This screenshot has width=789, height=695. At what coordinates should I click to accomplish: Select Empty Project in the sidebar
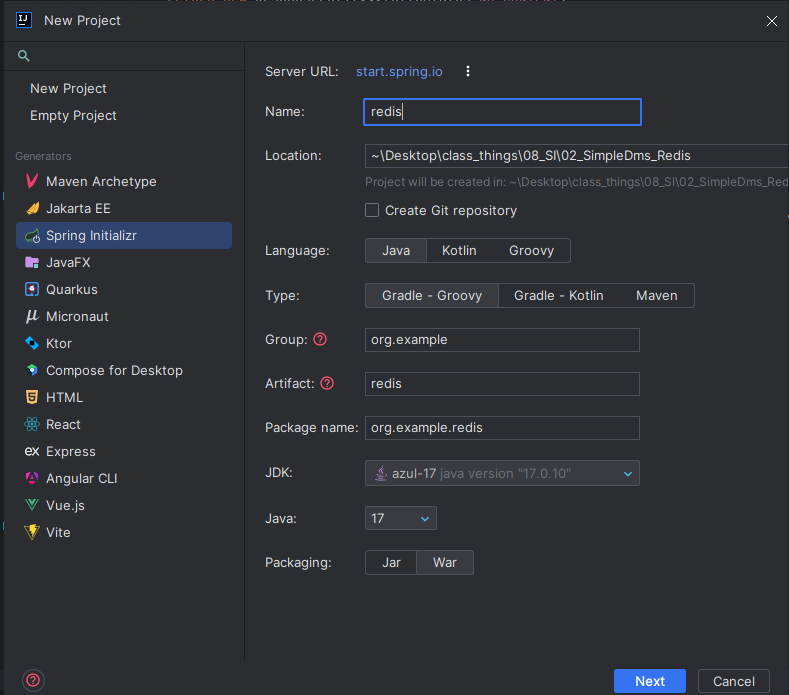73,116
